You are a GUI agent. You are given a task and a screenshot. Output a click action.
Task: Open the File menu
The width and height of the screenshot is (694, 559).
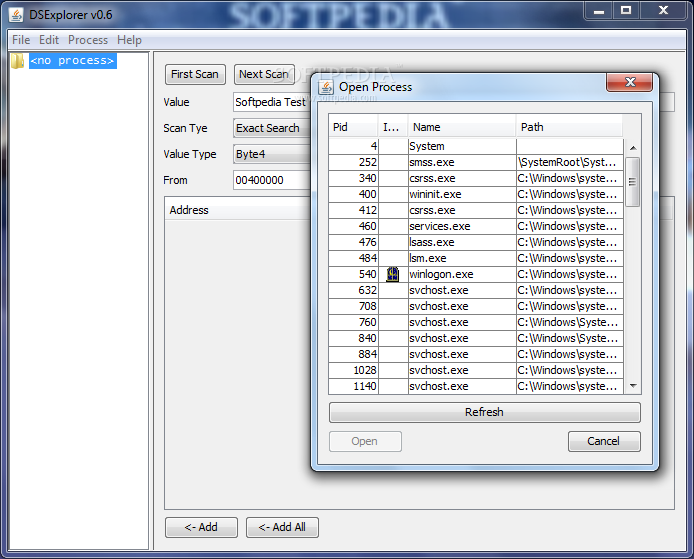point(21,40)
